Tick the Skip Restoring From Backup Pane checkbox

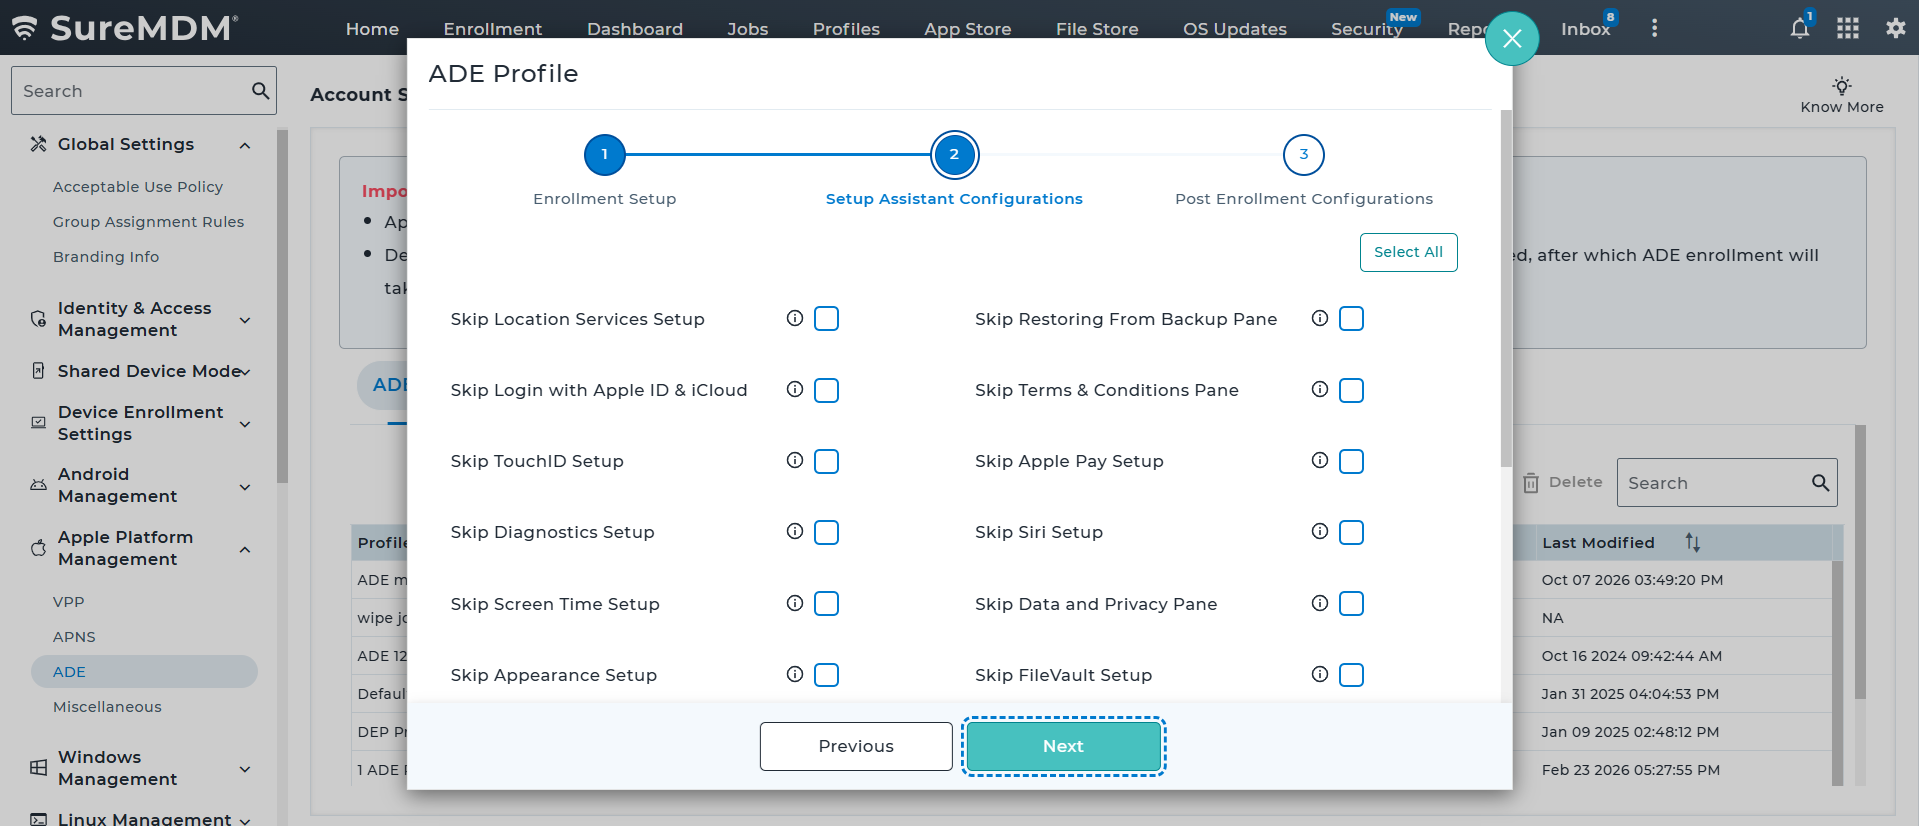[1352, 319]
